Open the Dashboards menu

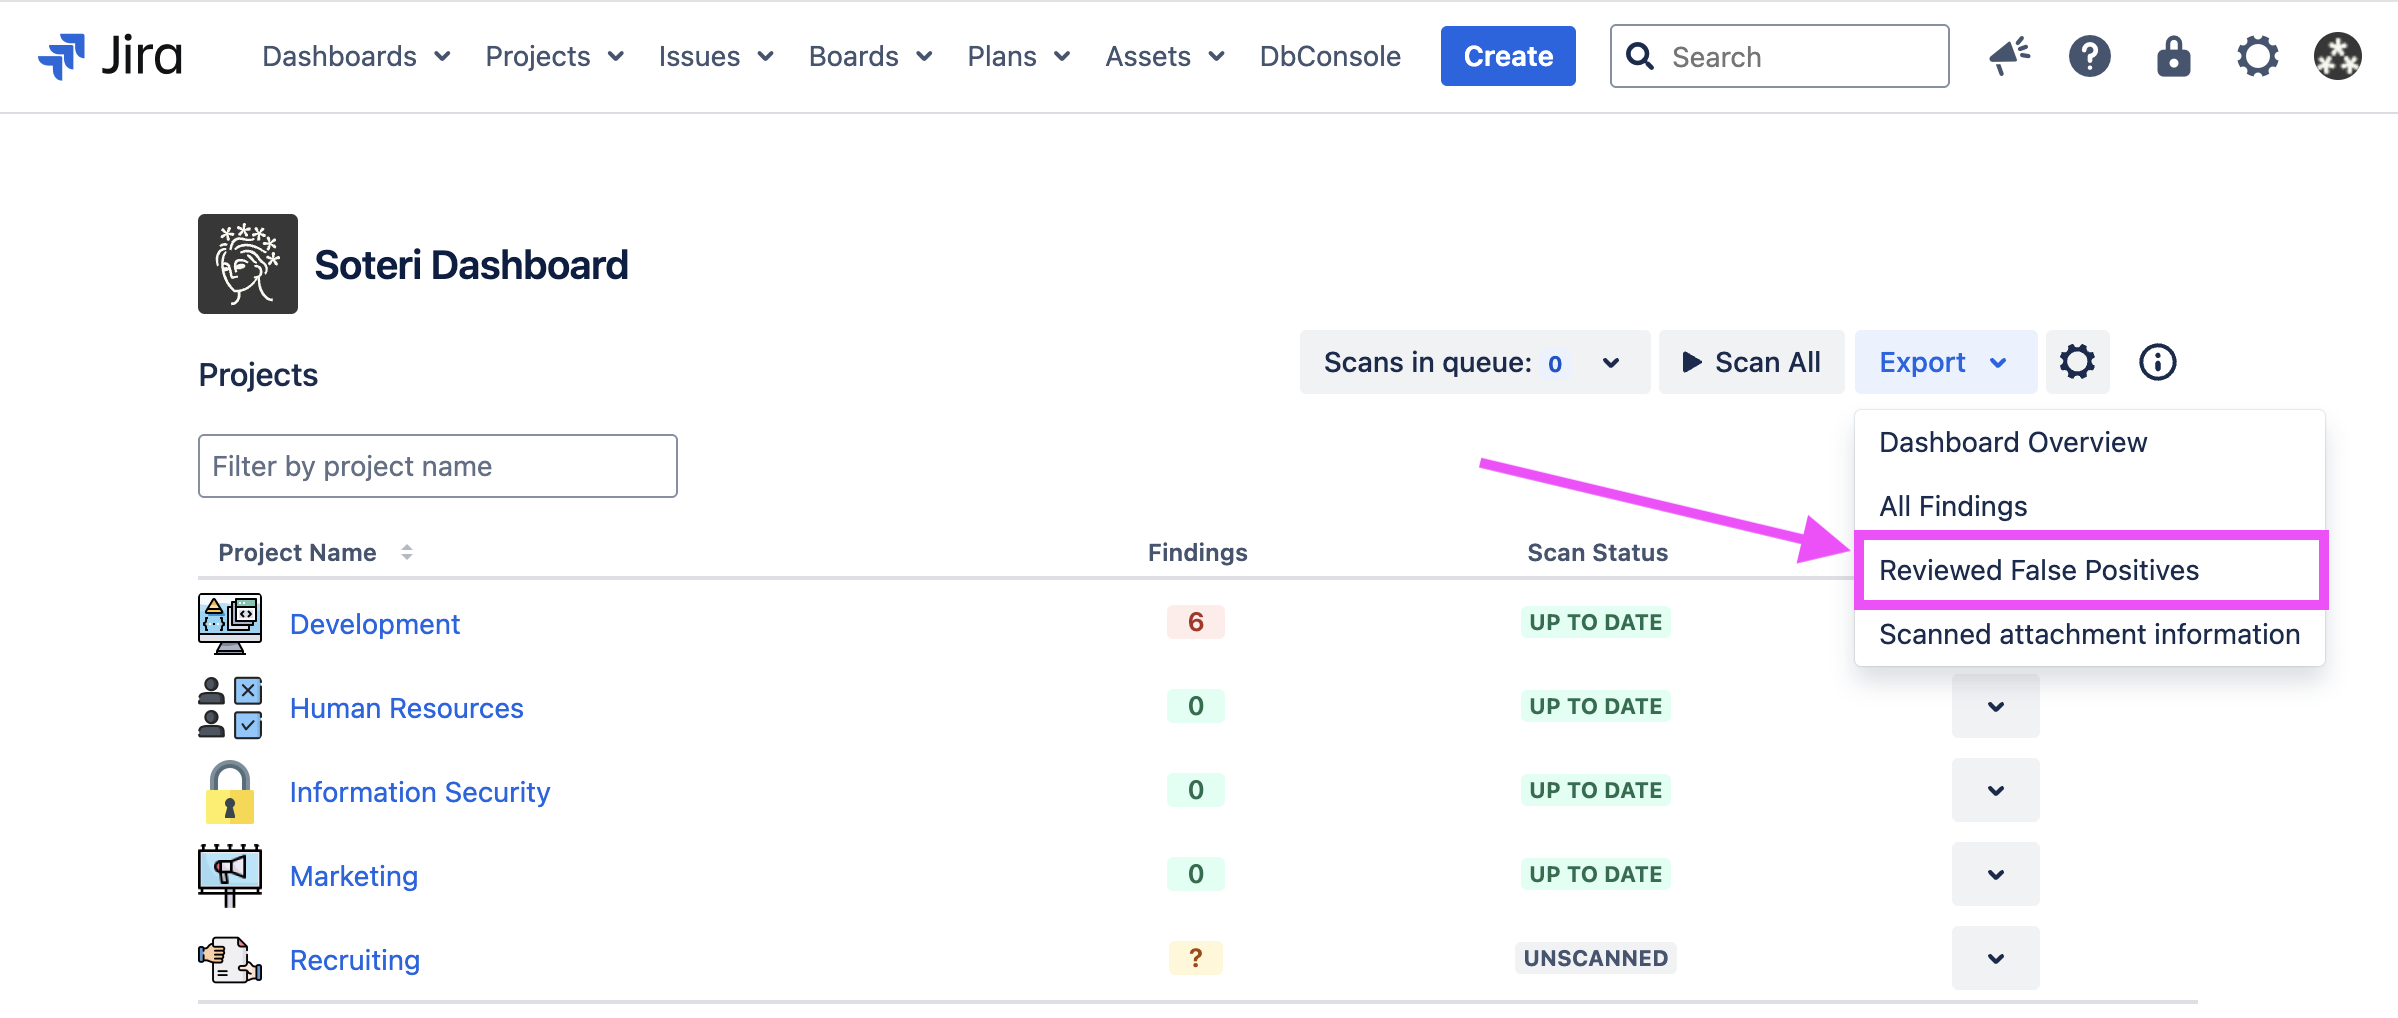(x=356, y=56)
